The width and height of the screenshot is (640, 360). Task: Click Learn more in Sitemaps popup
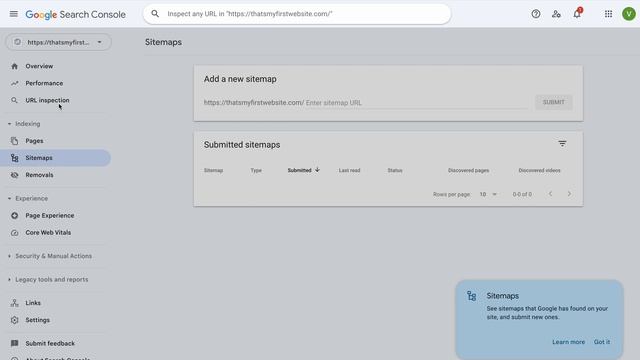click(568, 342)
